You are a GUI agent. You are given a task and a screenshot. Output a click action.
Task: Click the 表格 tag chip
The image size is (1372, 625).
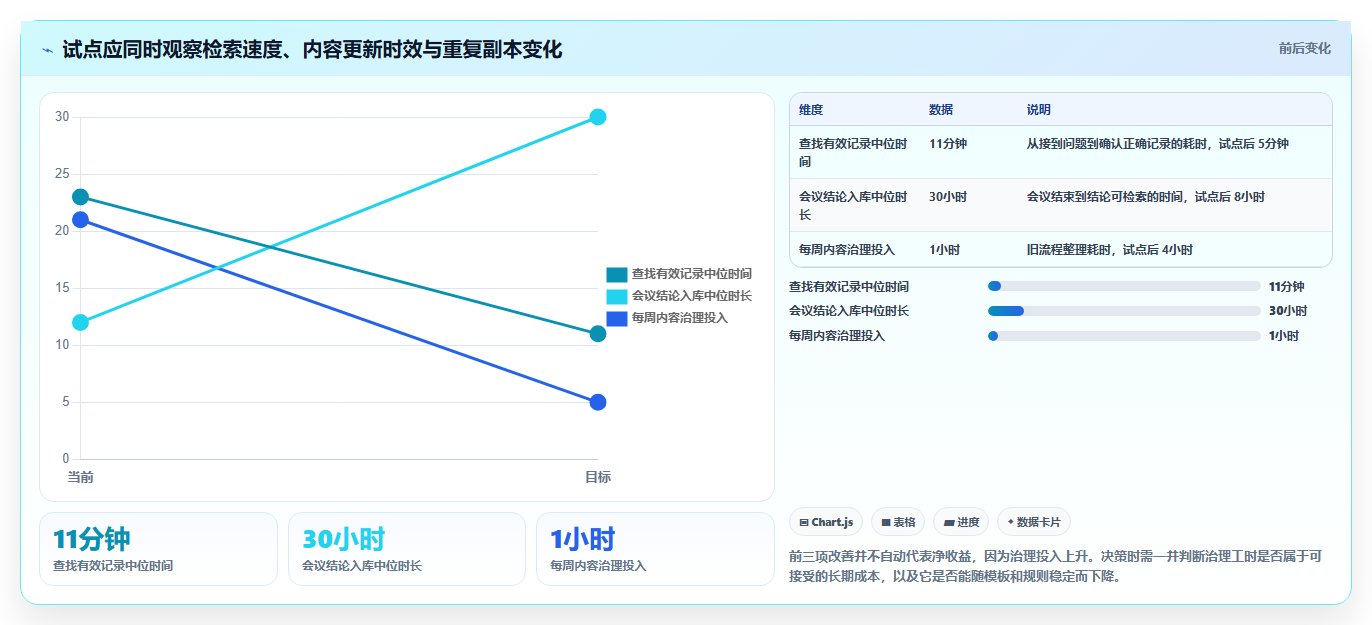pyautogui.click(x=898, y=522)
